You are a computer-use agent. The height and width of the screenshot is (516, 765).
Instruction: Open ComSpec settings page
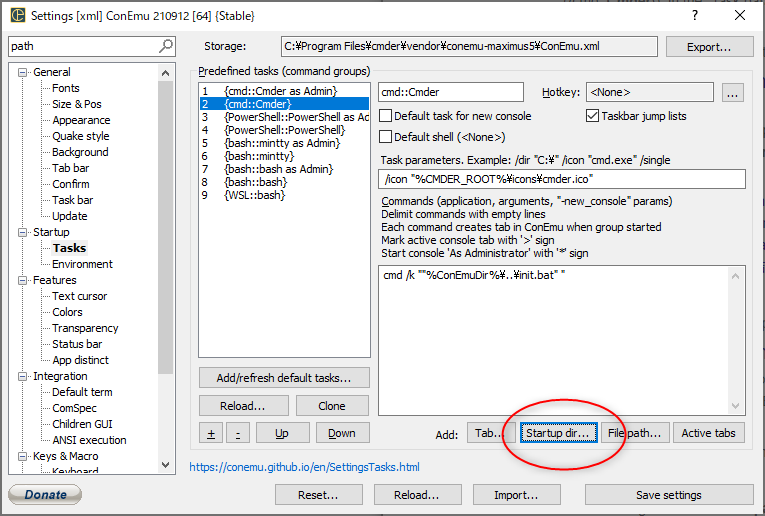[x=74, y=408]
